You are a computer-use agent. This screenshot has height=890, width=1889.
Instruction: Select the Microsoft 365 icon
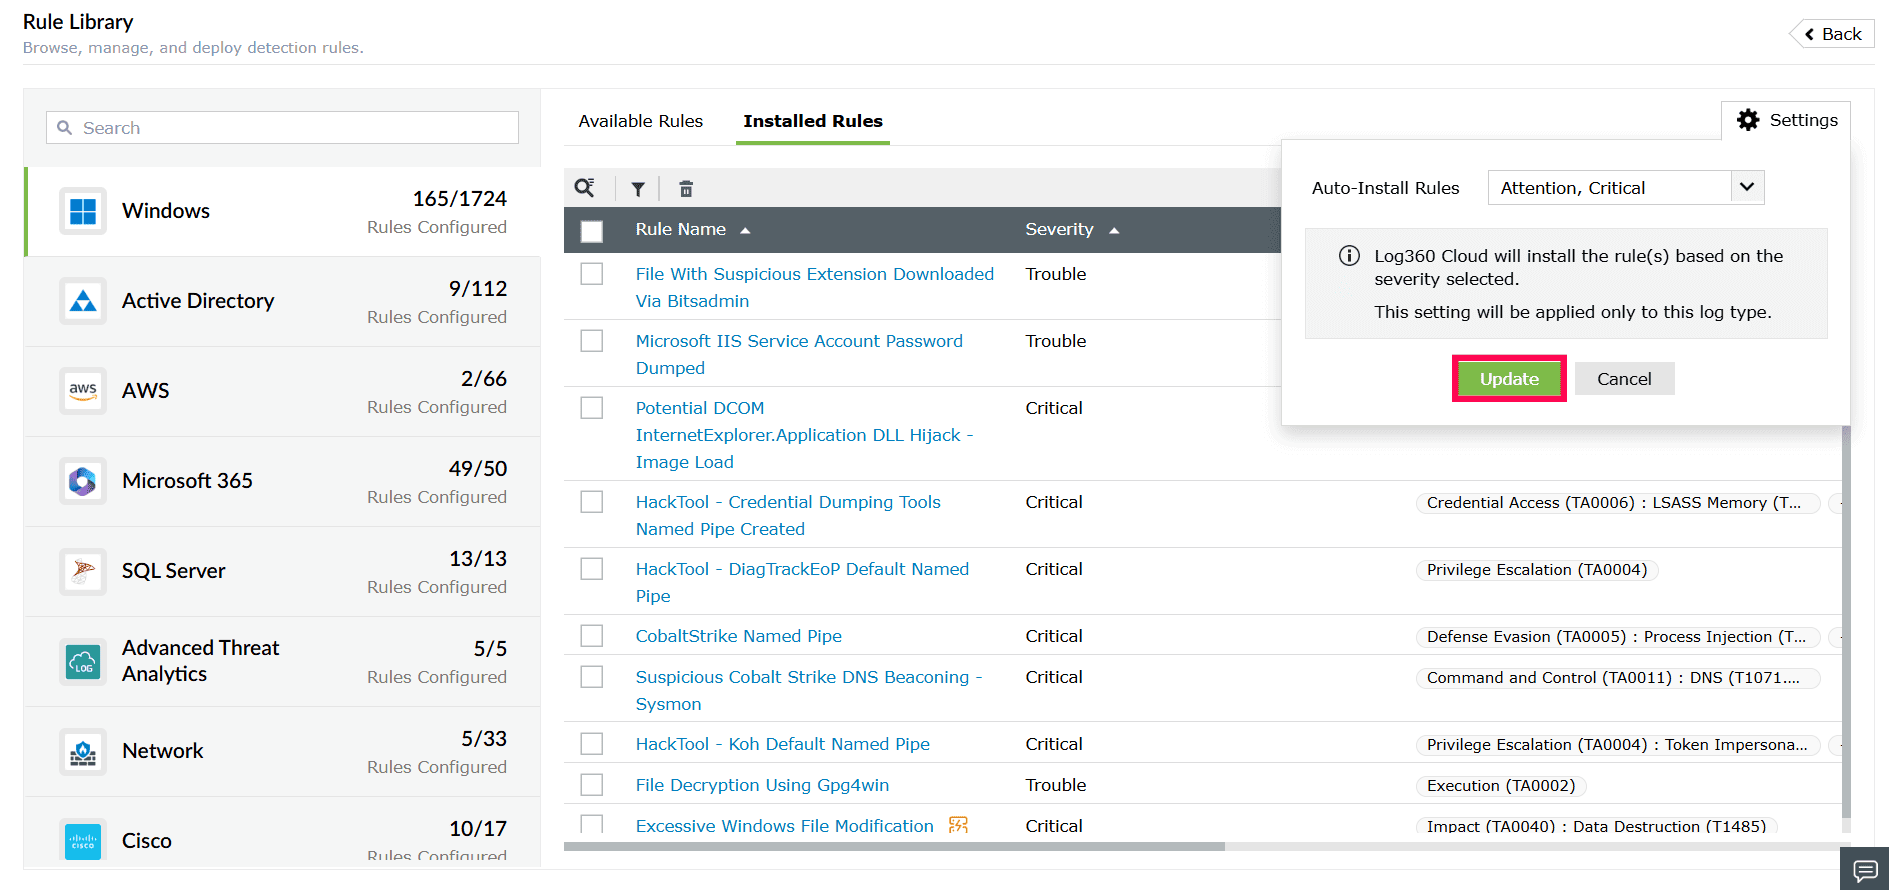click(x=83, y=481)
